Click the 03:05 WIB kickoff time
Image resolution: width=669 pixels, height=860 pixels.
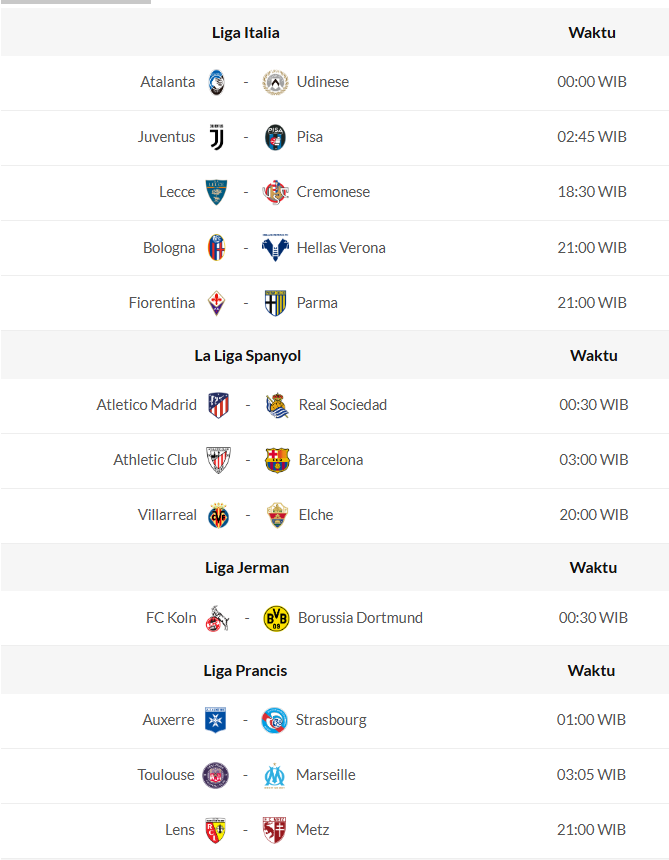pyautogui.click(x=591, y=775)
